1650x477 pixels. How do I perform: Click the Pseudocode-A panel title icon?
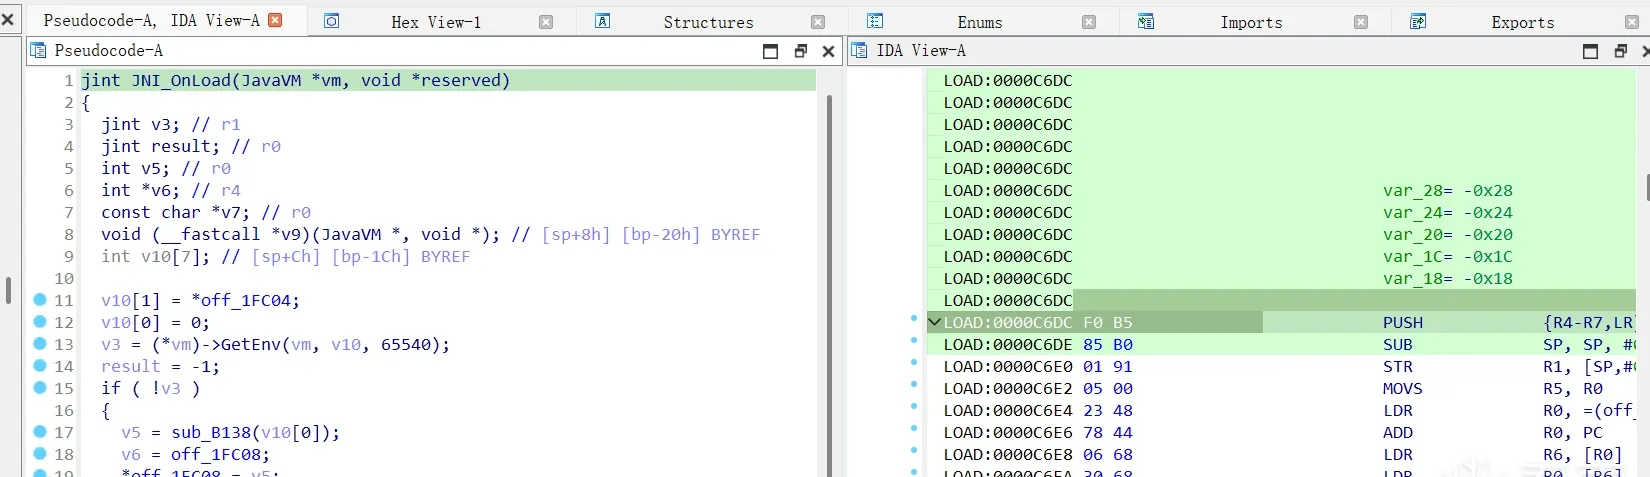39,50
